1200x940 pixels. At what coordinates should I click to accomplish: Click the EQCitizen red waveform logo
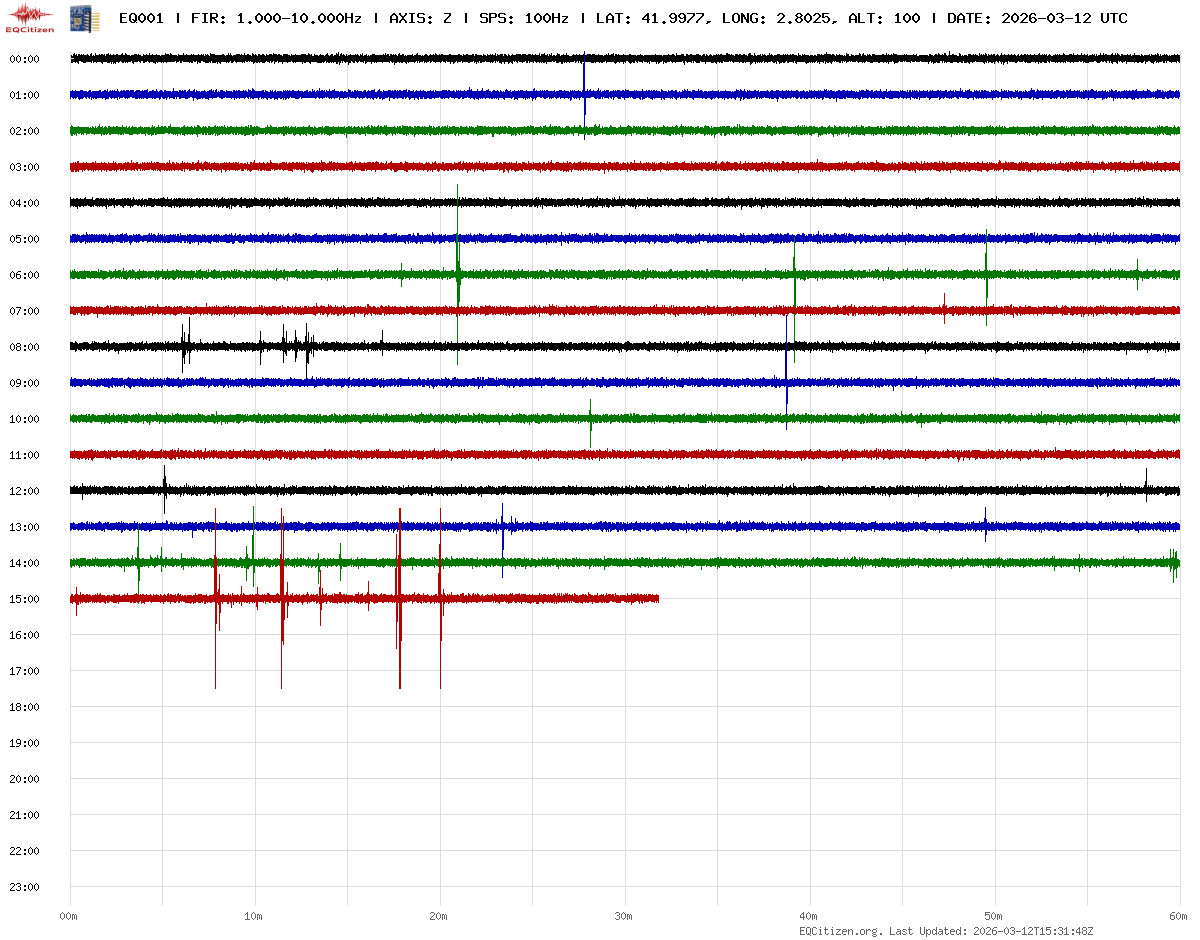coord(31,17)
